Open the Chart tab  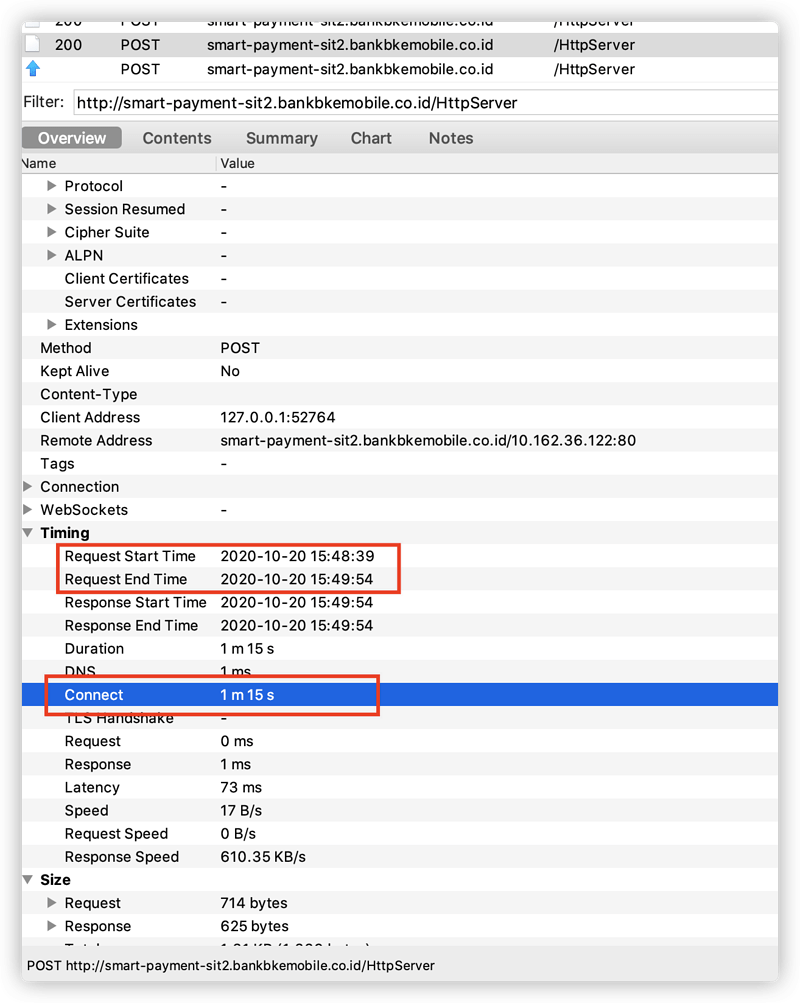pyautogui.click(x=371, y=138)
